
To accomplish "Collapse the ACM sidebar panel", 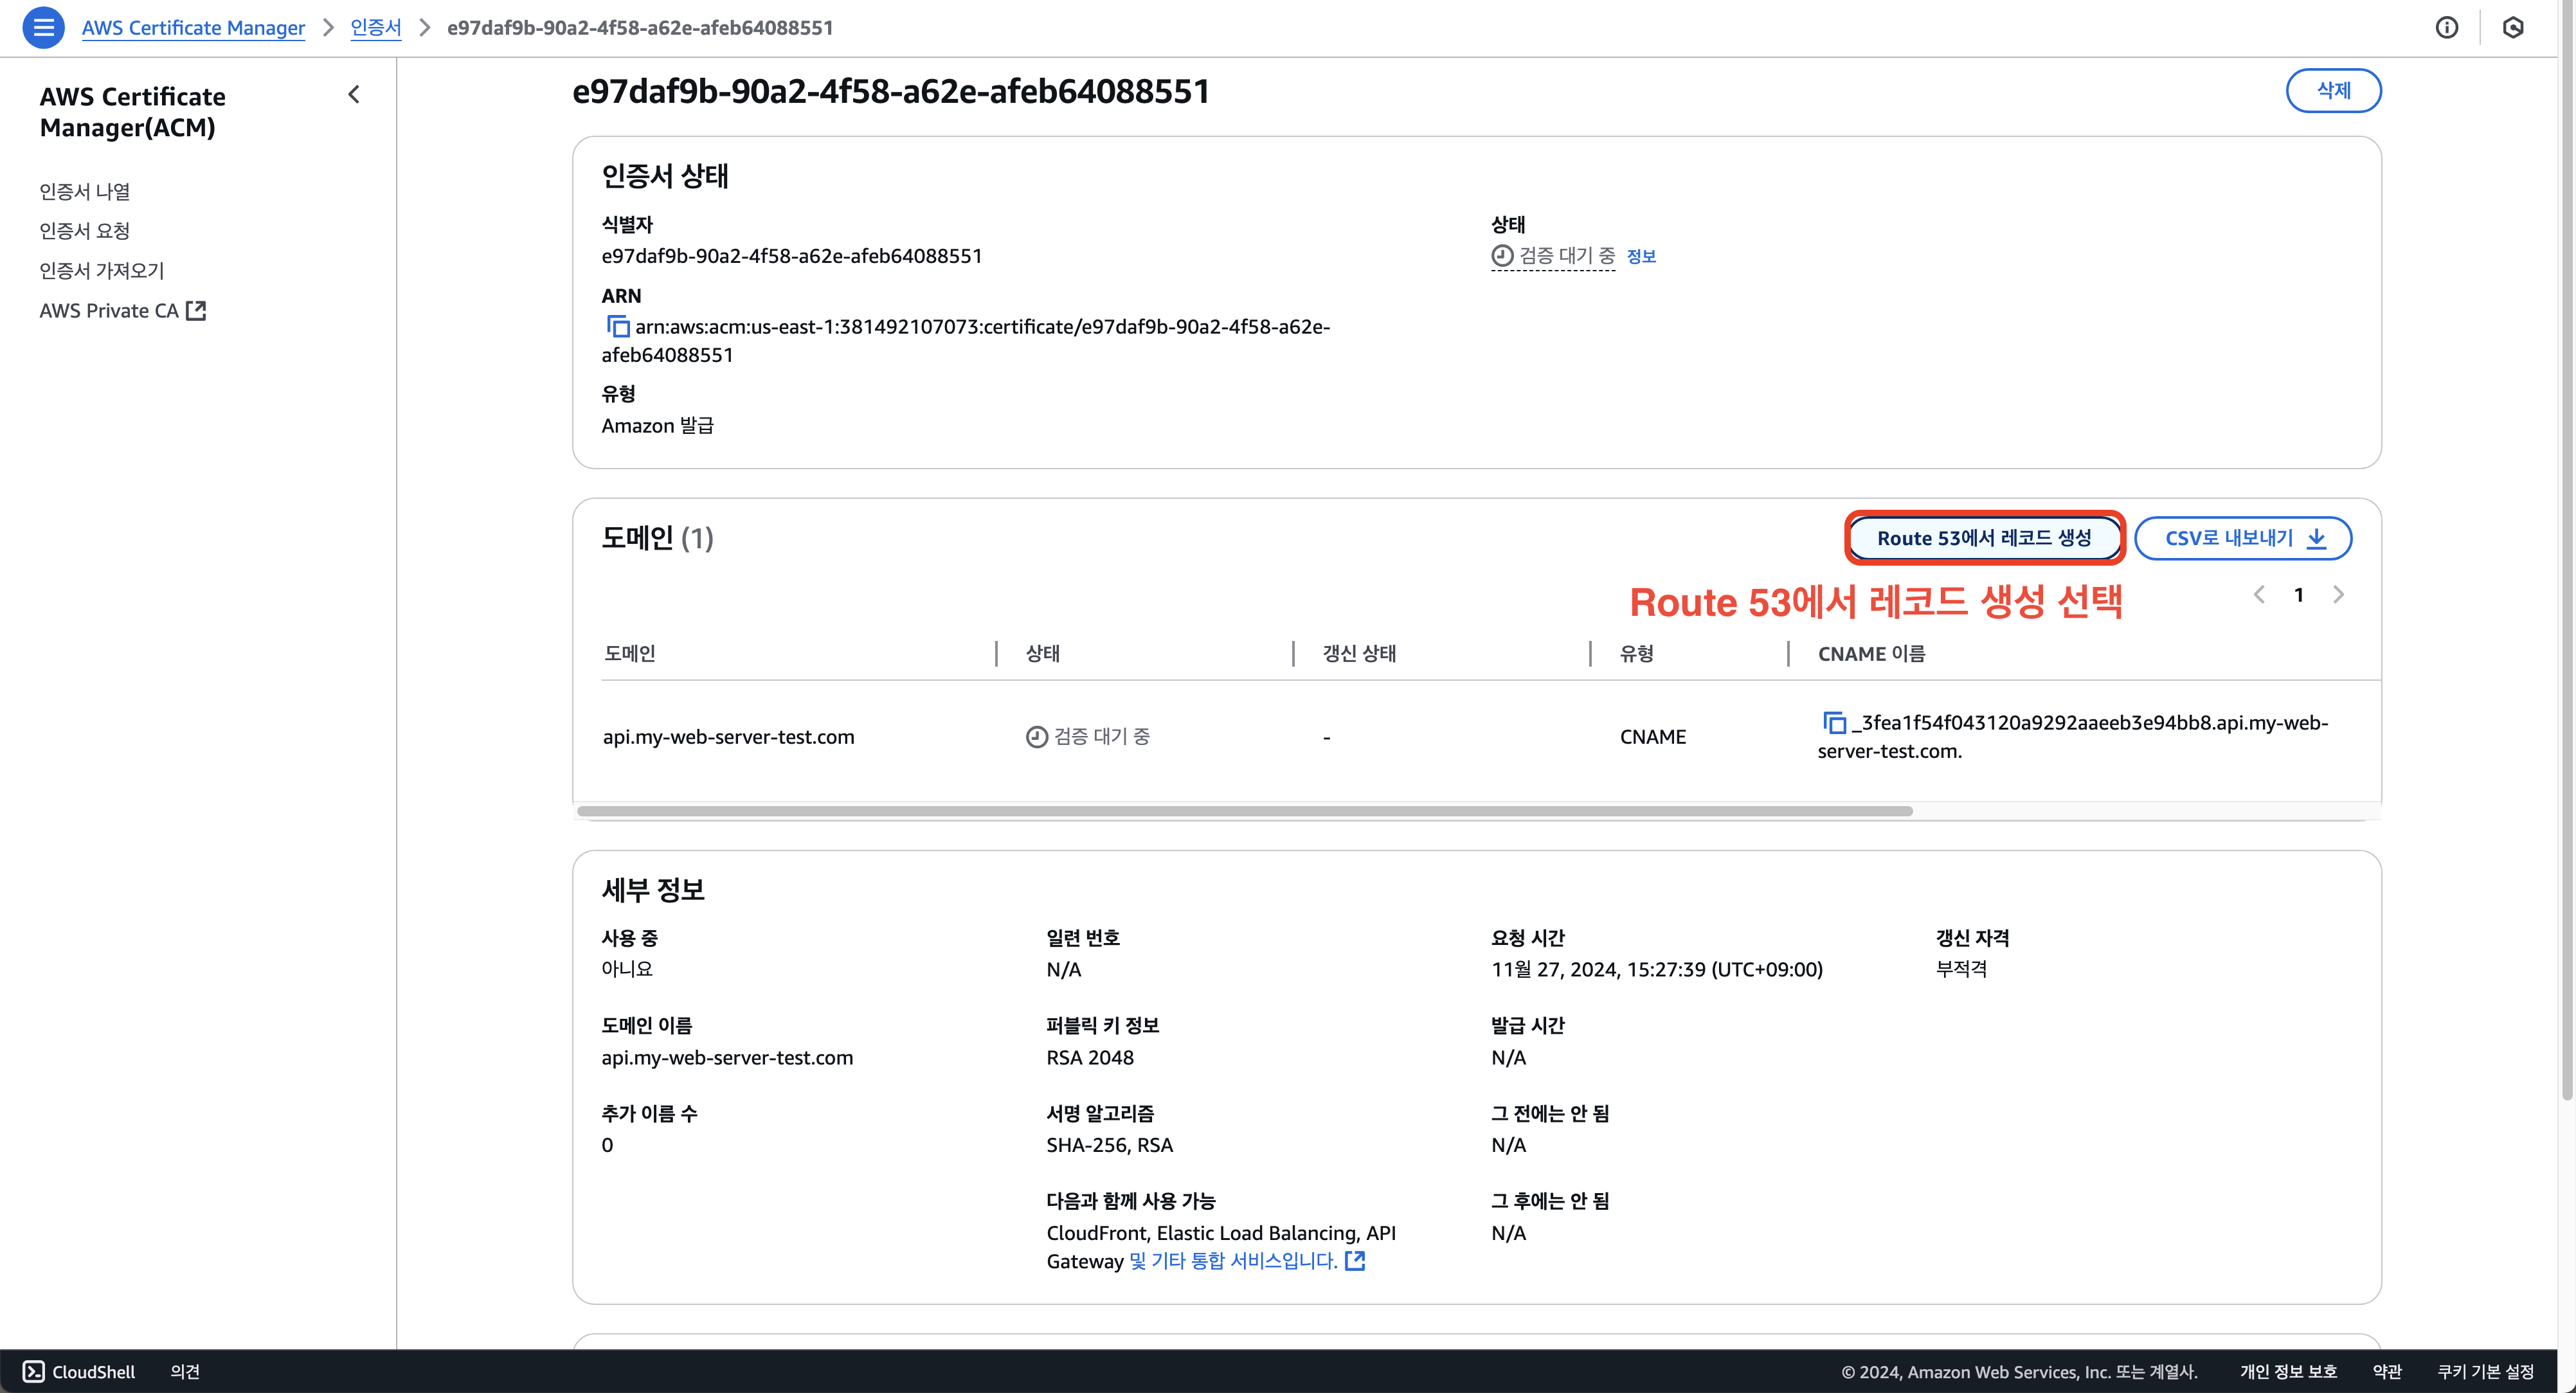I will [x=353, y=95].
